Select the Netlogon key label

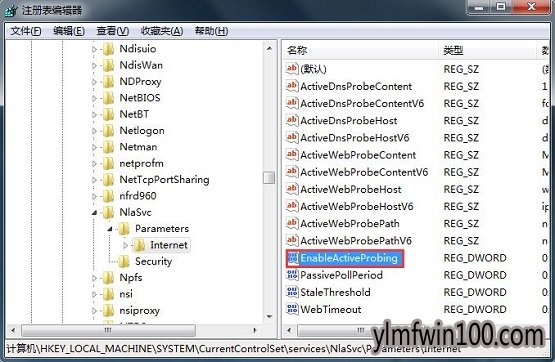pyautogui.click(x=142, y=131)
